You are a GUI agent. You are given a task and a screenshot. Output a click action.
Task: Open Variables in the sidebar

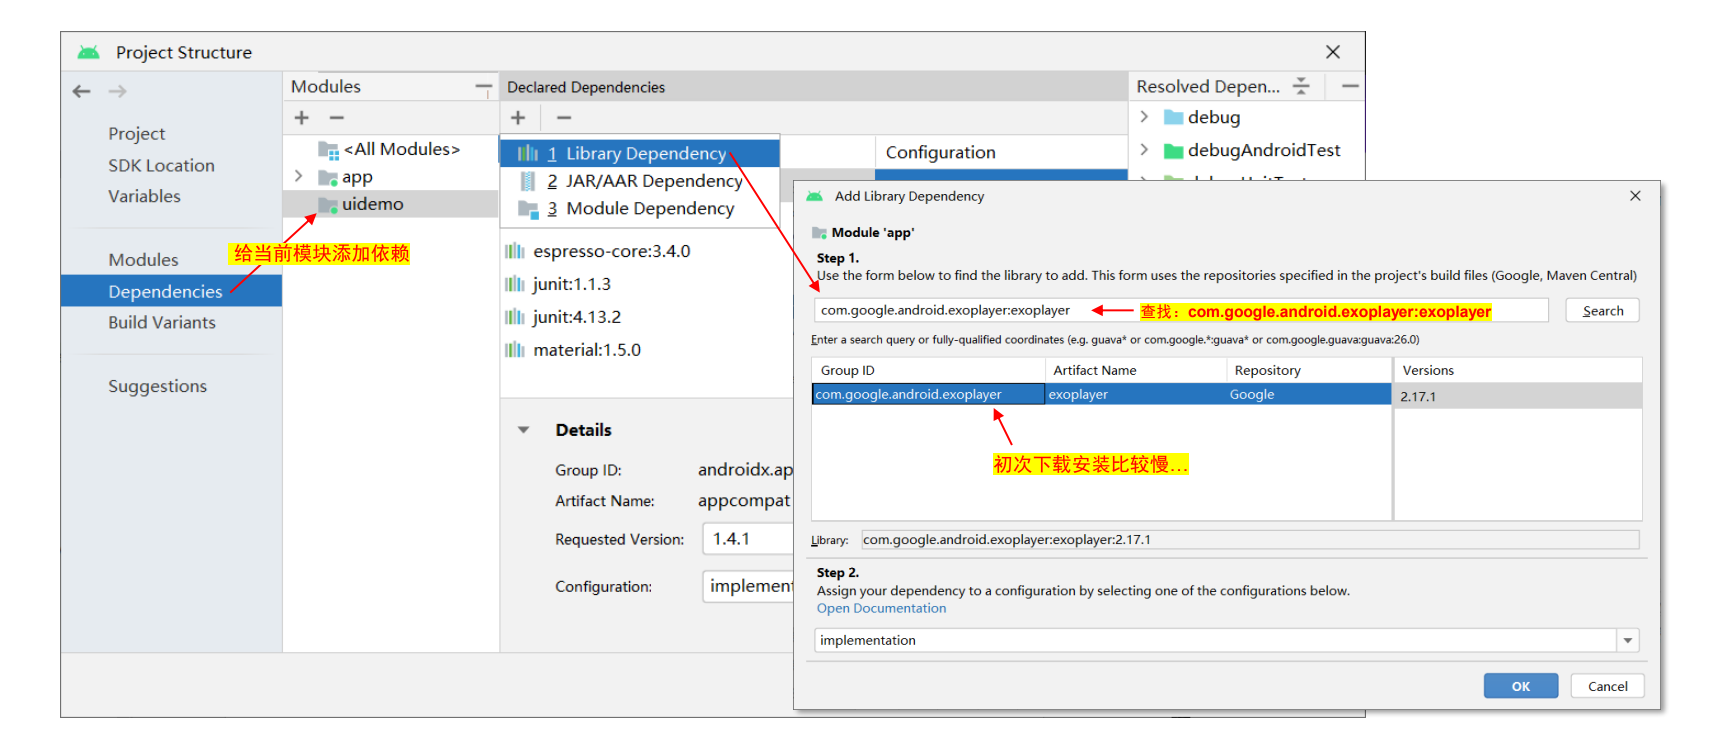point(144,197)
